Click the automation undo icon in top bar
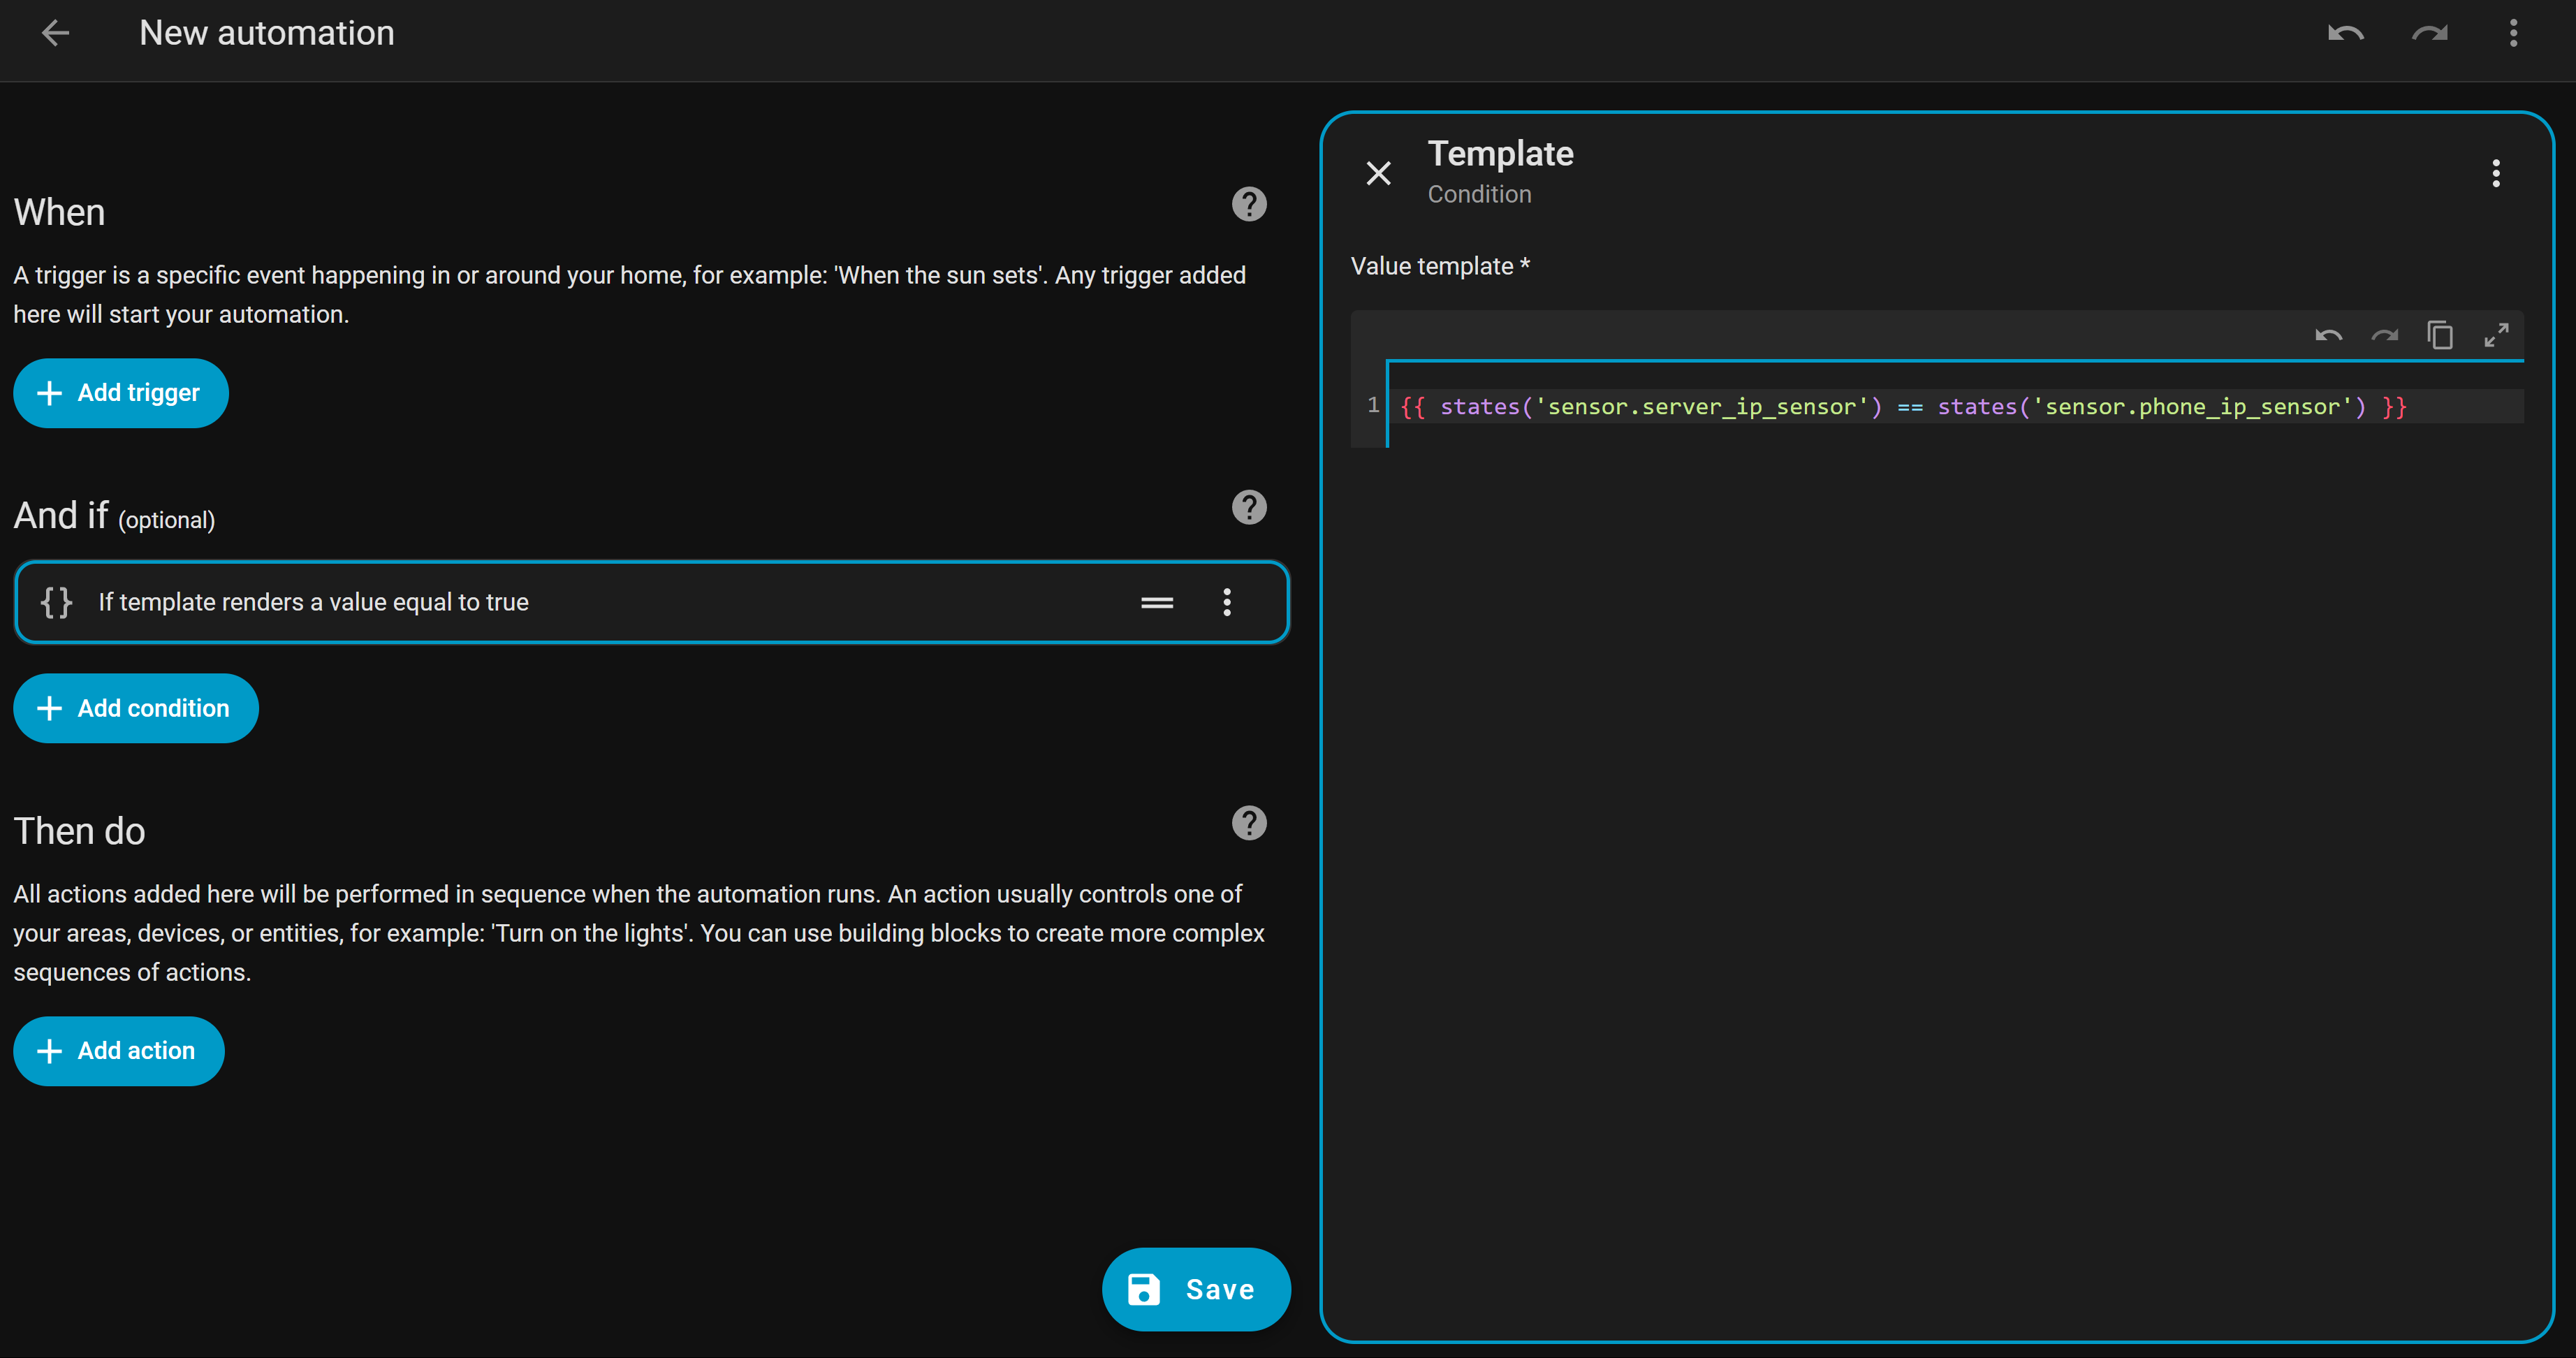Screen dimensions: 2576x1358 2345,33
